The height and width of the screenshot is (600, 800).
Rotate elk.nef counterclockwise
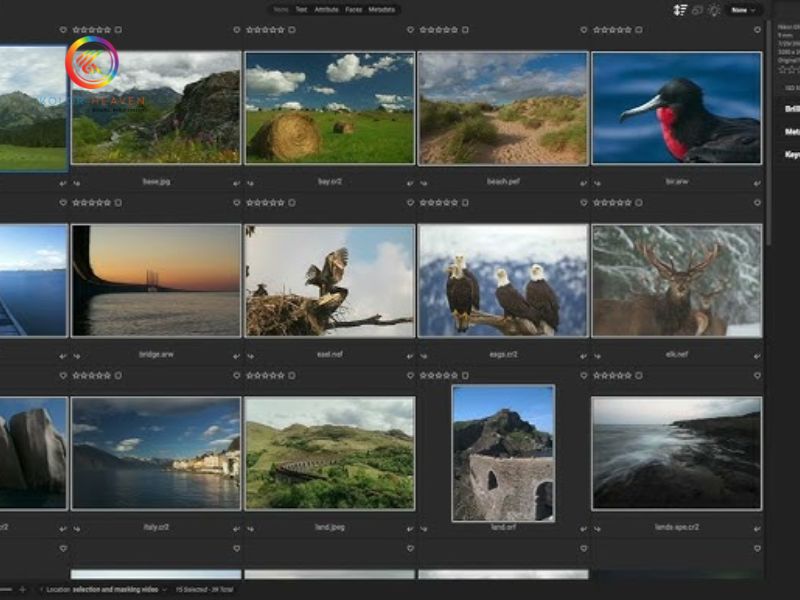pos(597,356)
